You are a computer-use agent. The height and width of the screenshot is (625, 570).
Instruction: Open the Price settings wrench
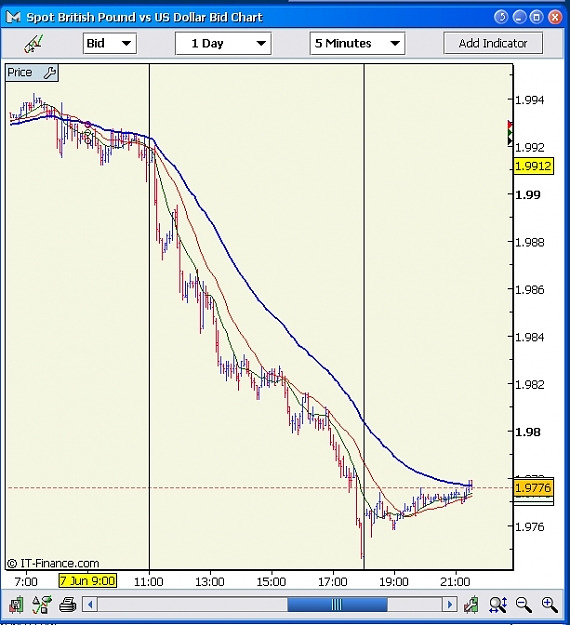click(50, 73)
